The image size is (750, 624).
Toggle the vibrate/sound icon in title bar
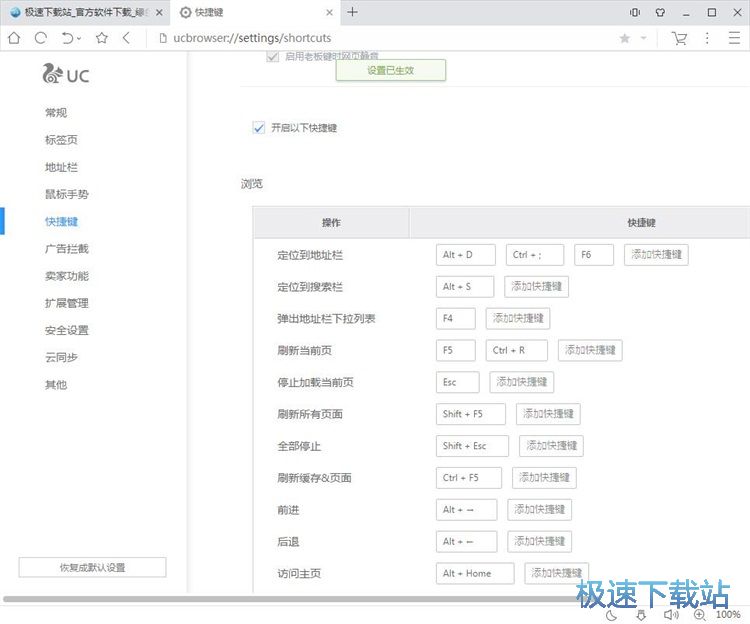click(635, 12)
